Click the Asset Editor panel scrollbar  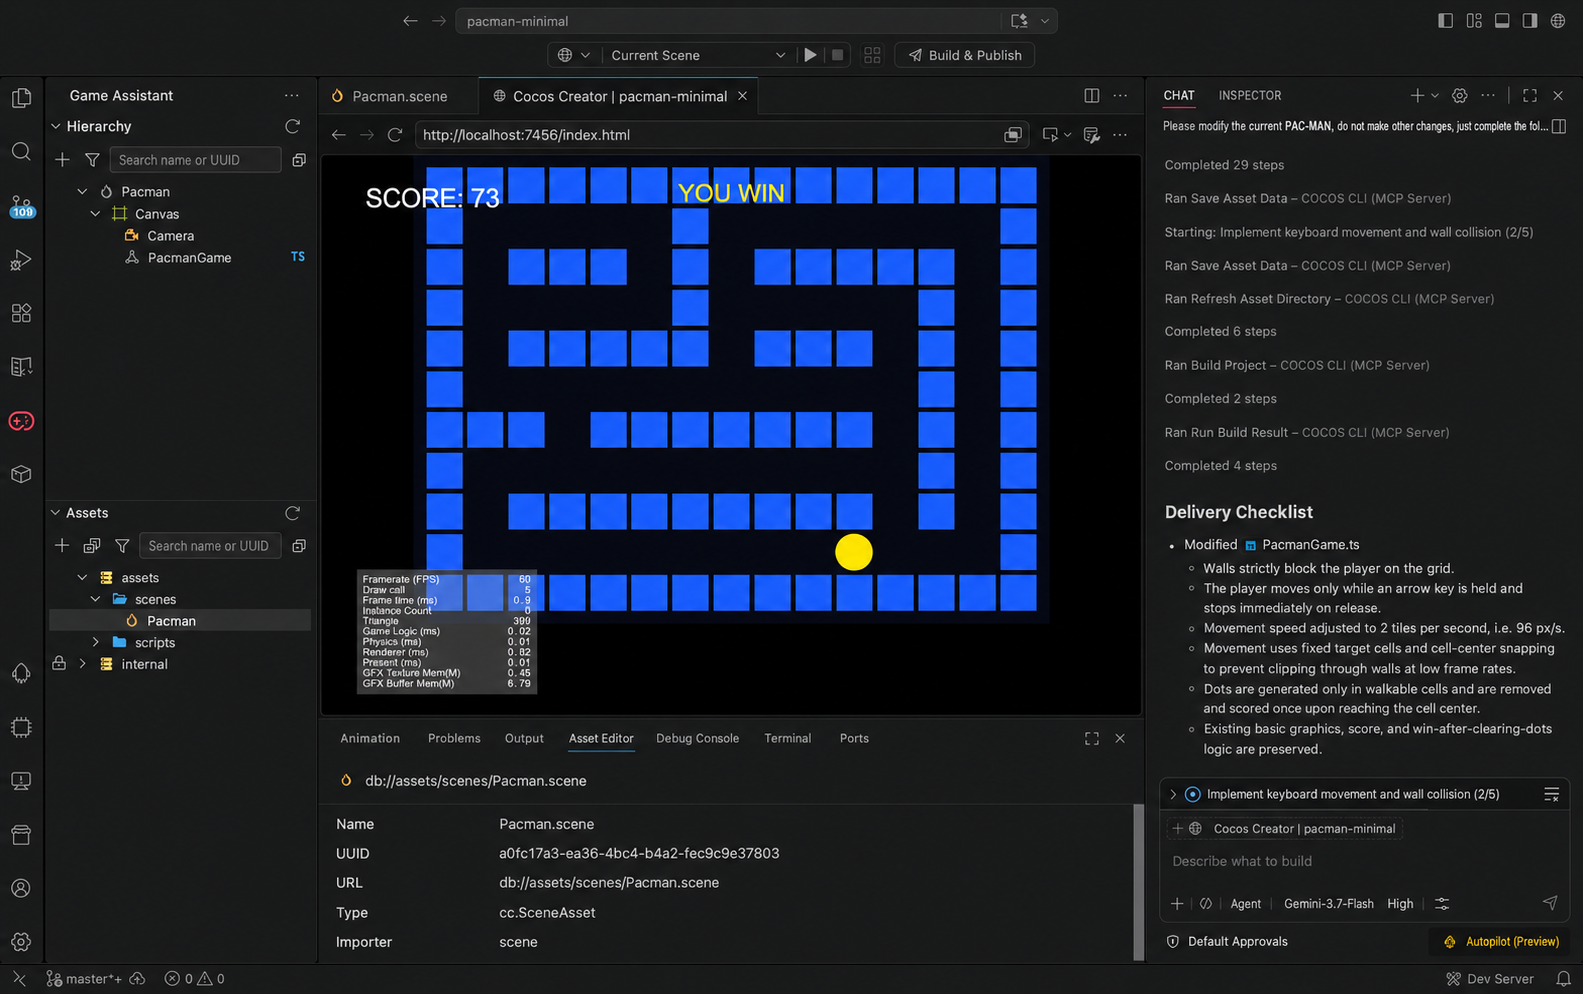point(1139,880)
